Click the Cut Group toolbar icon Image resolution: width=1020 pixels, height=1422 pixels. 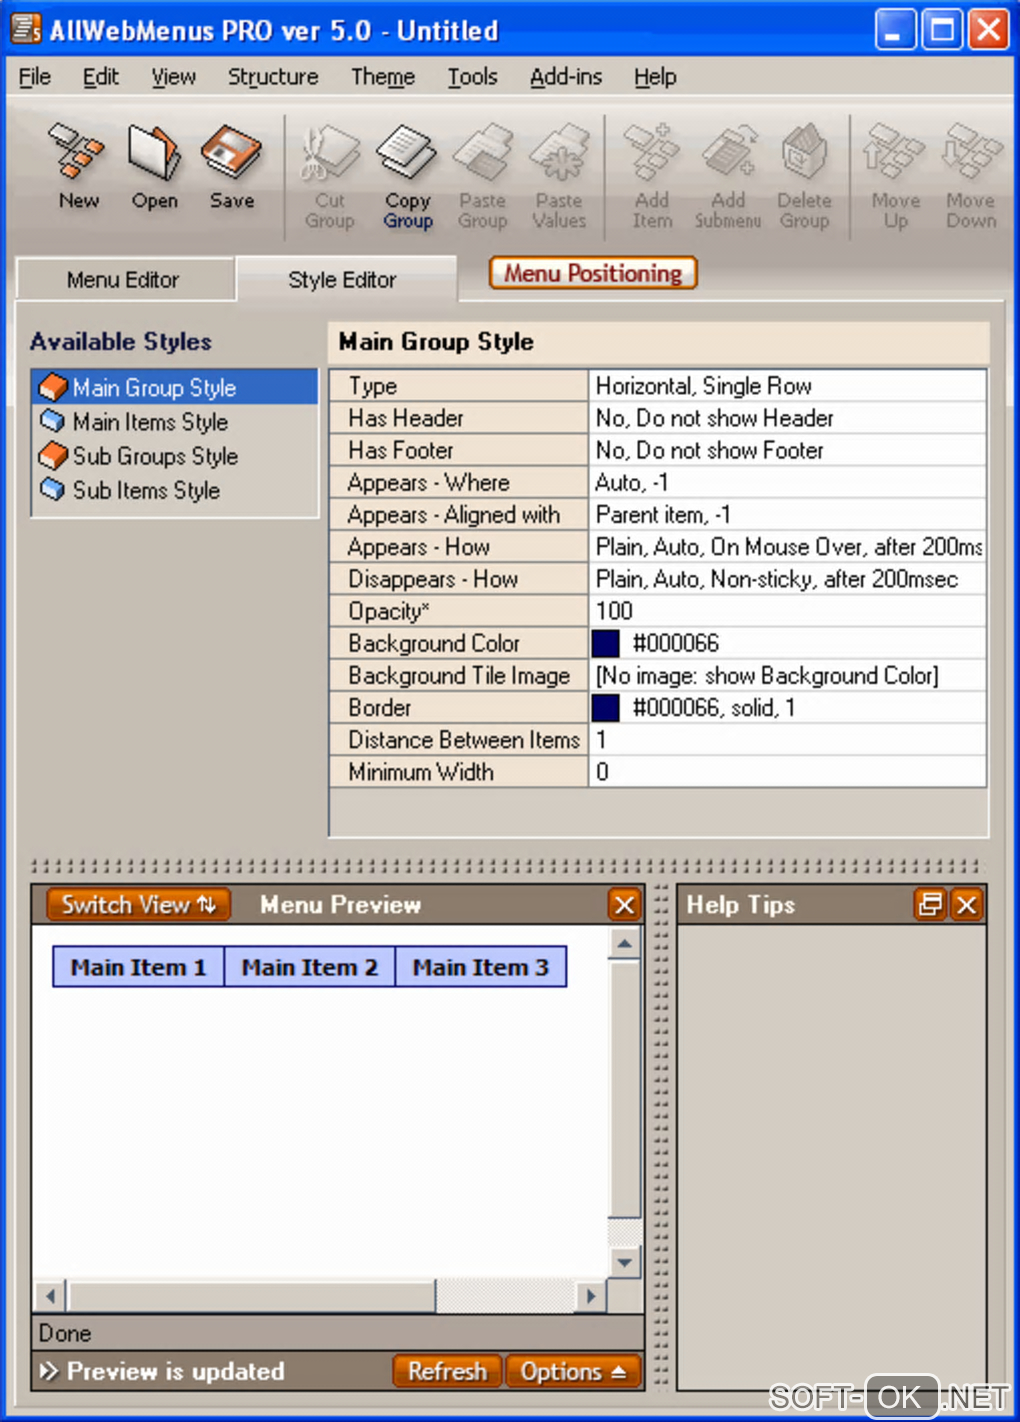pyautogui.click(x=330, y=178)
